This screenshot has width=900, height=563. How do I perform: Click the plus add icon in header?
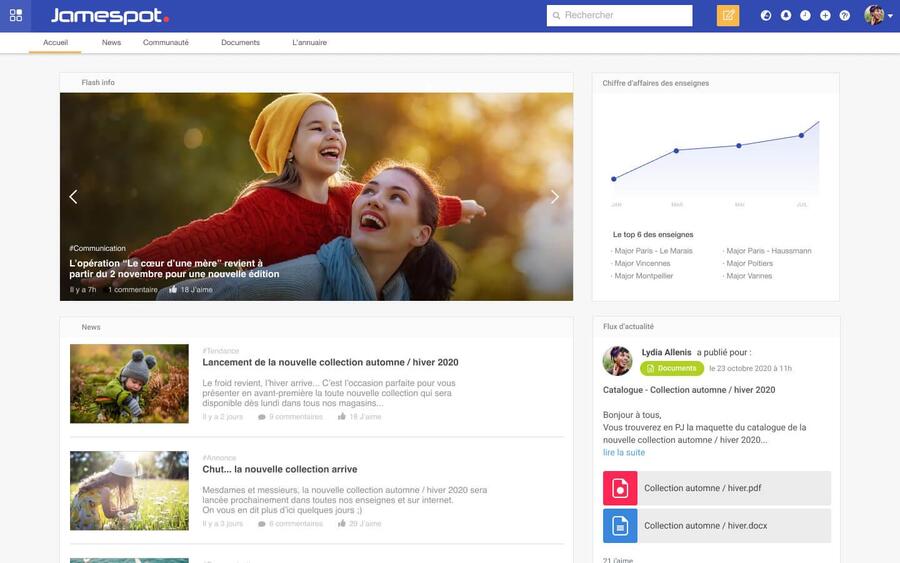825,15
